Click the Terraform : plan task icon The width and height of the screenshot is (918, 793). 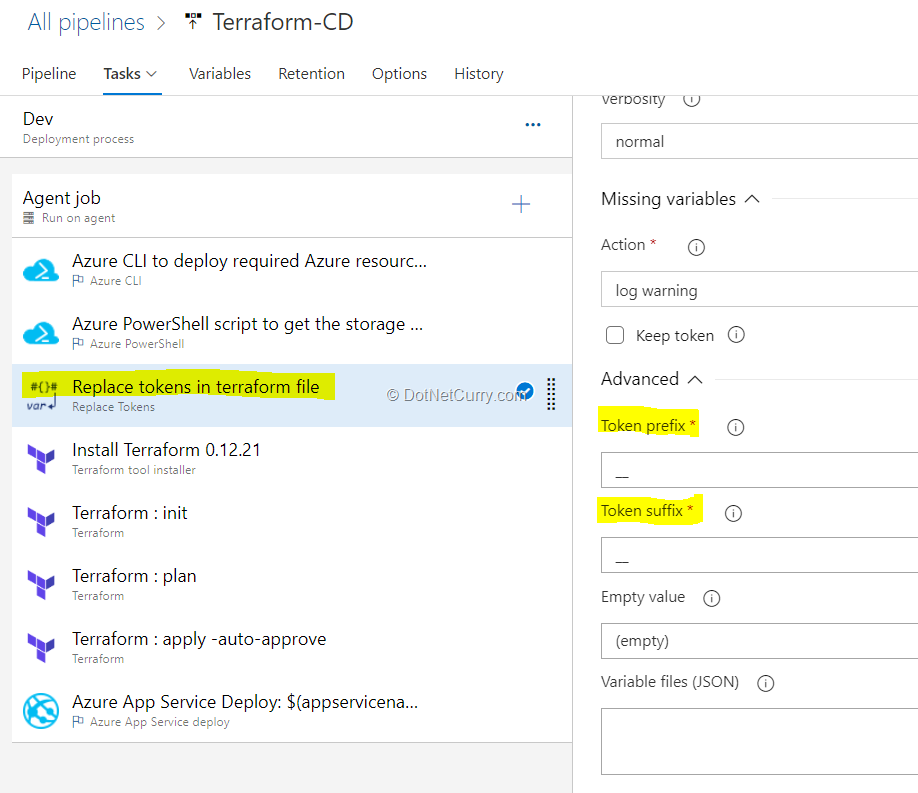point(41,585)
